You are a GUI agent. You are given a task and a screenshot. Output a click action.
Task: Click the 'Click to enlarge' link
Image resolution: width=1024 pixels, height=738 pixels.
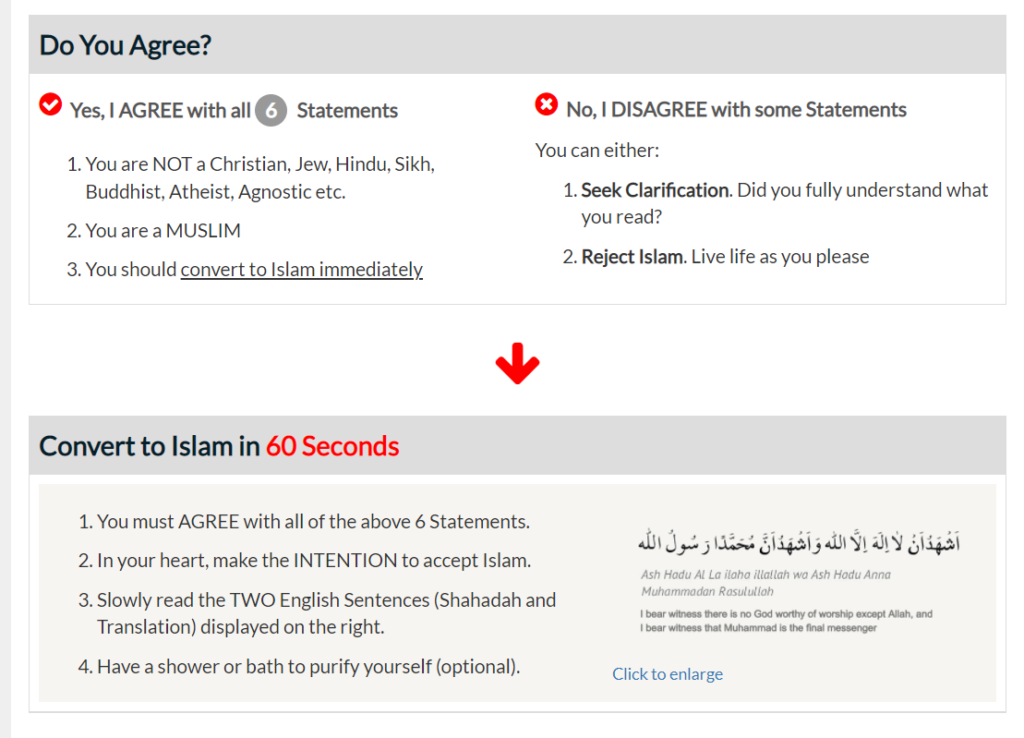pyautogui.click(x=667, y=673)
